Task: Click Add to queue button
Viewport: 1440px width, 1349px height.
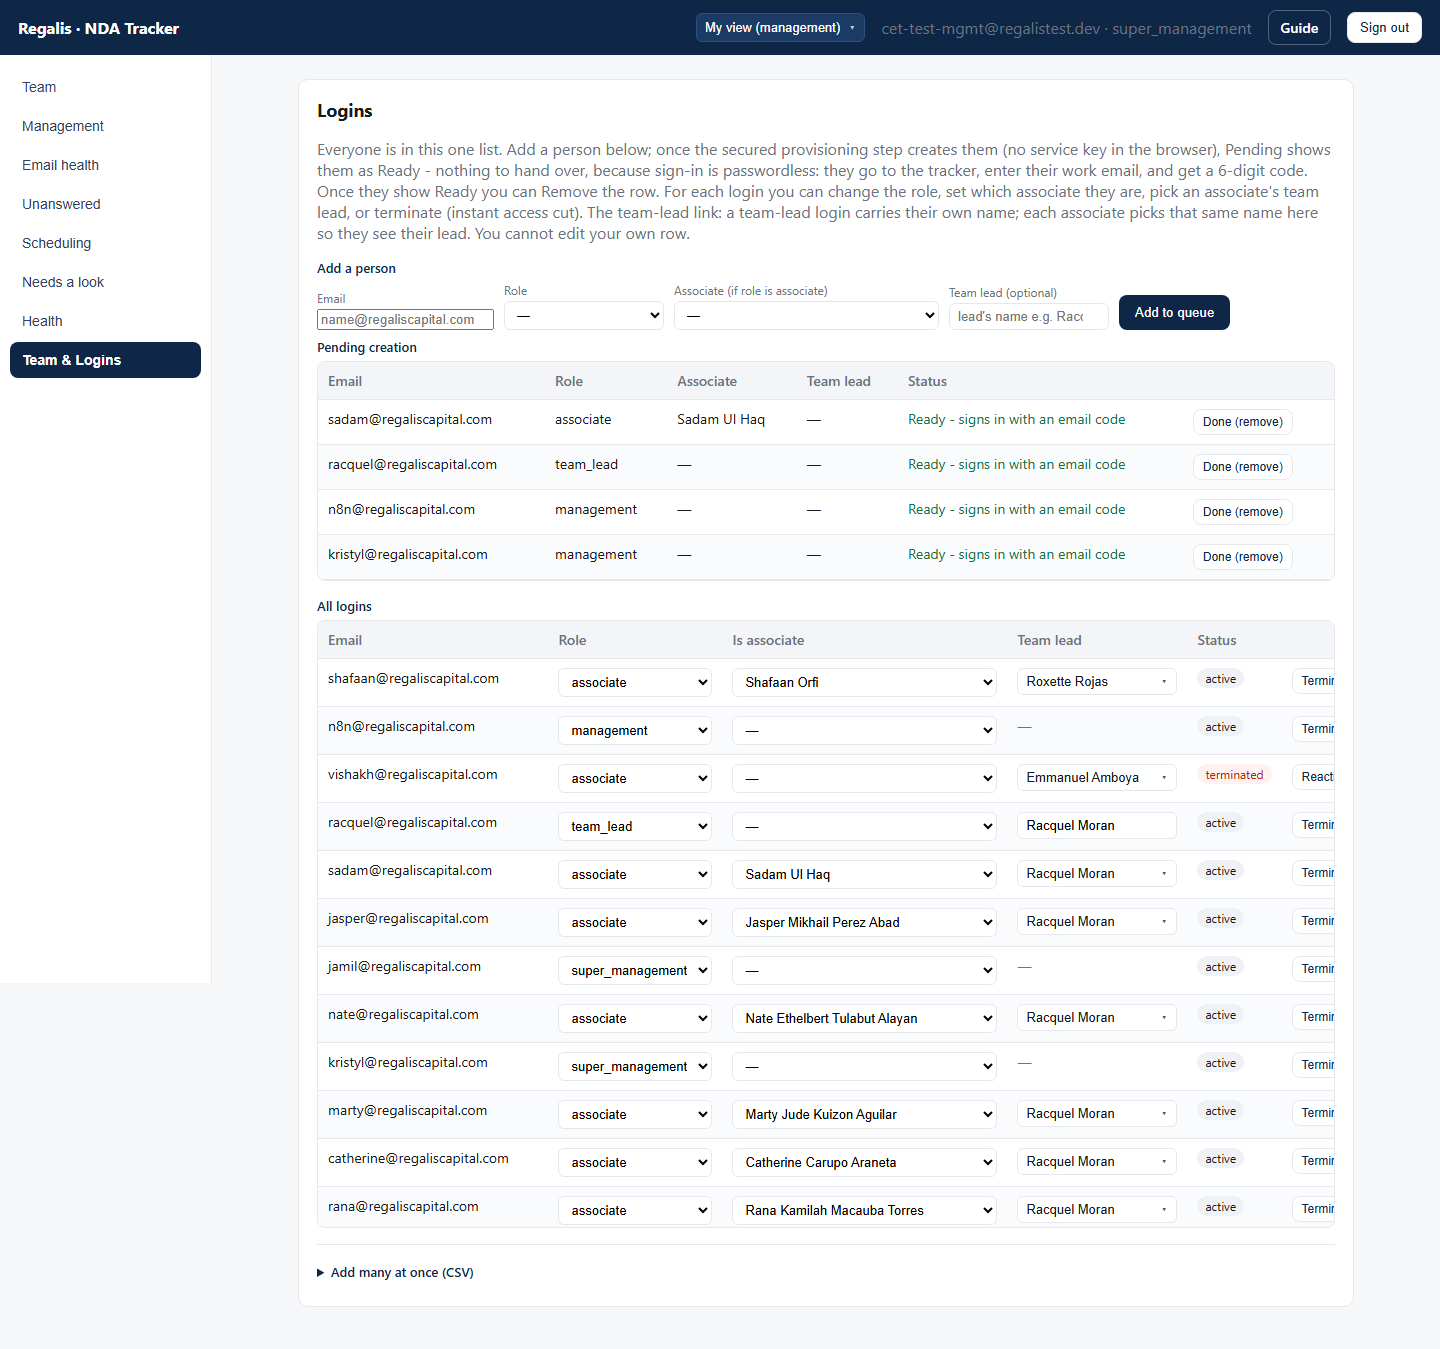Action: pos(1174,313)
